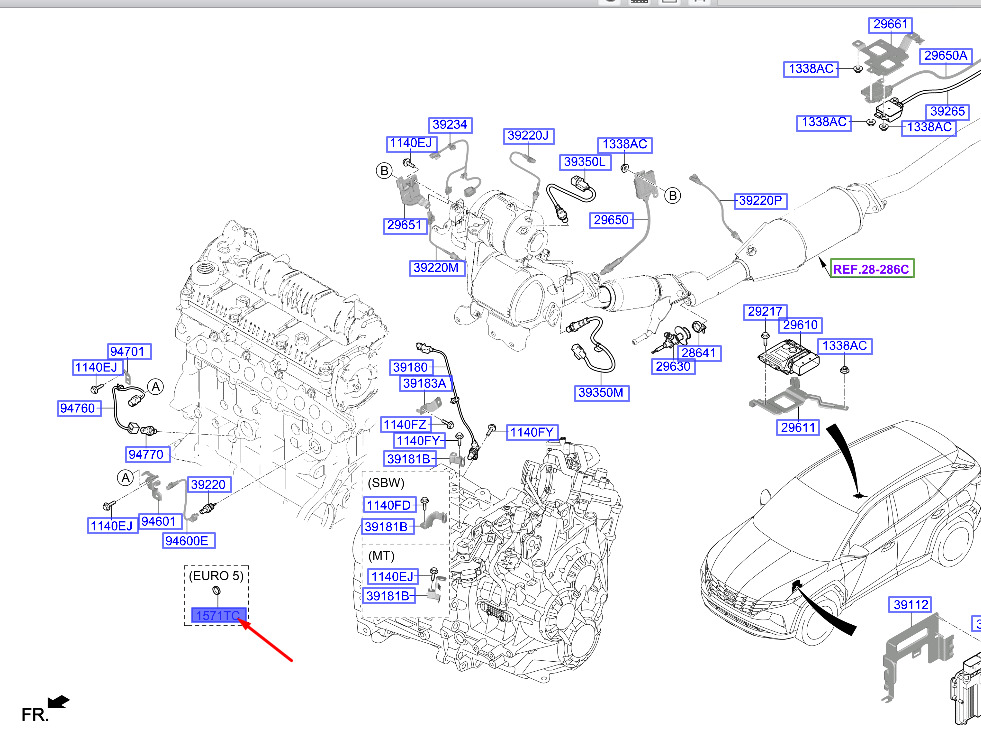
Task: Click part label 94600E
Action: (186, 540)
